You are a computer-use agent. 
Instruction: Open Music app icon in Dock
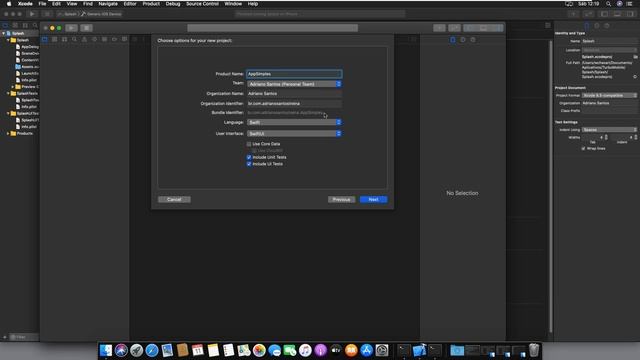pyautogui.click(x=305, y=350)
